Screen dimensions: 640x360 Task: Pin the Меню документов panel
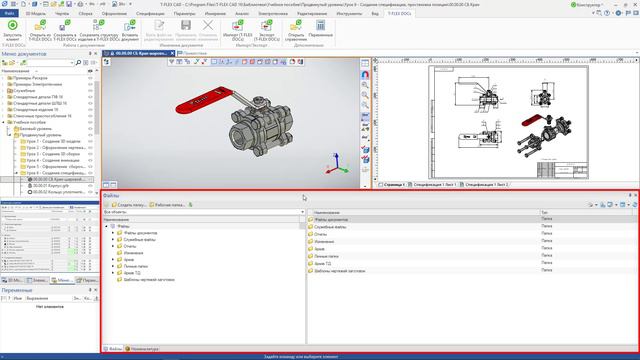coord(90,54)
